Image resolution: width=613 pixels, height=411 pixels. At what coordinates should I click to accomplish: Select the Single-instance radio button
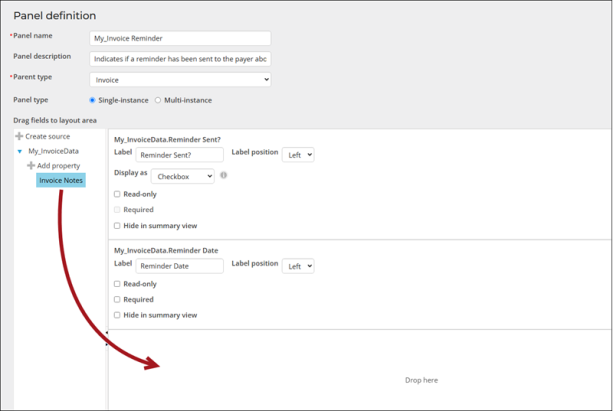click(x=94, y=100)
